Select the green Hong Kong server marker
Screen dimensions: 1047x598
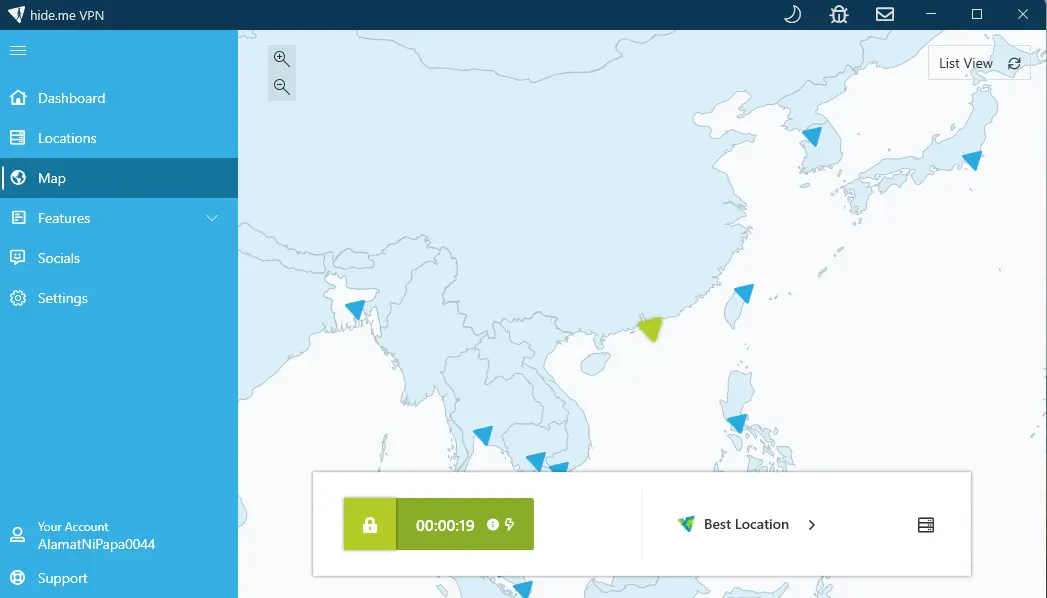tap(650, 328)
